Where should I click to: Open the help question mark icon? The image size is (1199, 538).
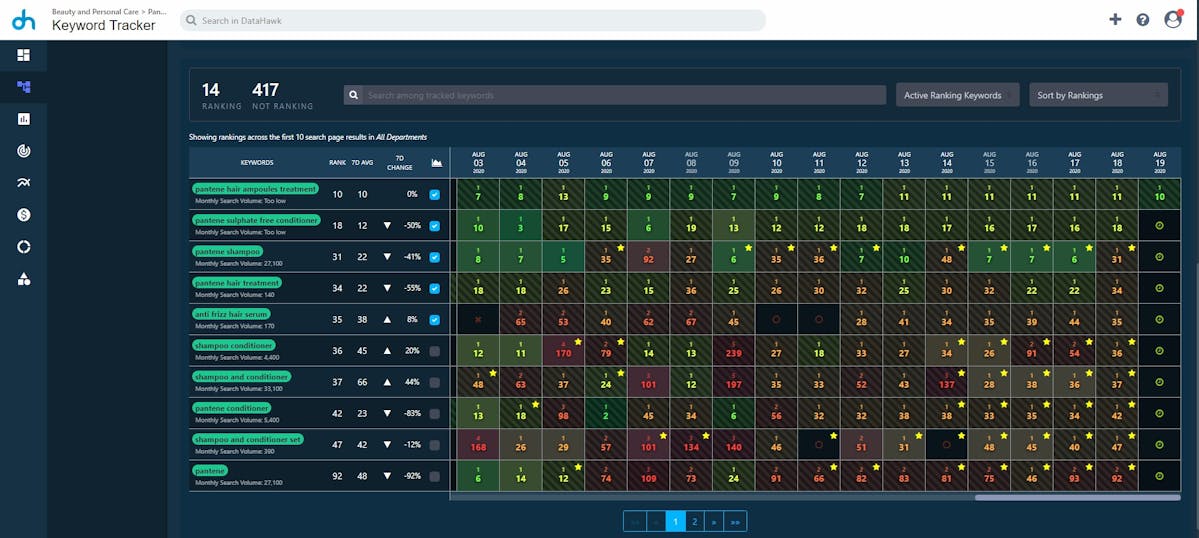click(x=1142, y=20)
